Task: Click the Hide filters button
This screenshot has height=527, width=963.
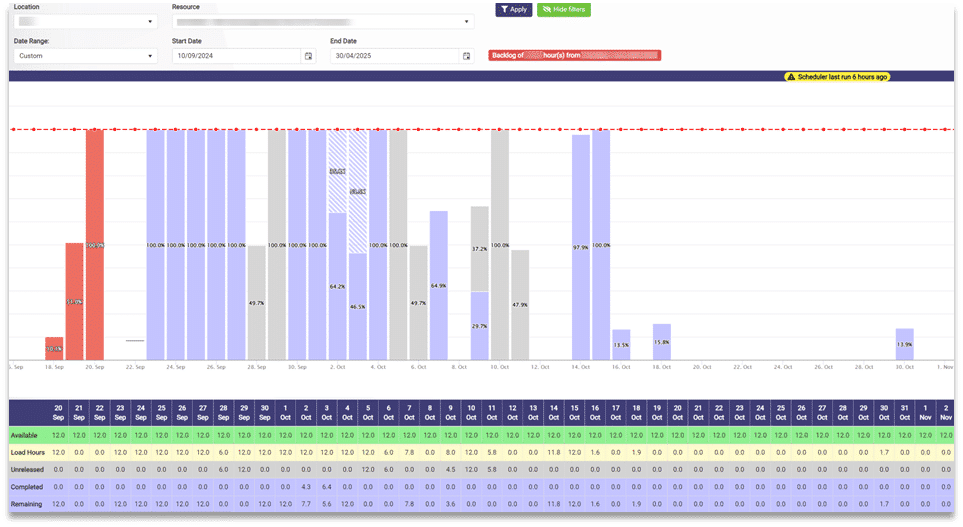Action: [564, 9]
